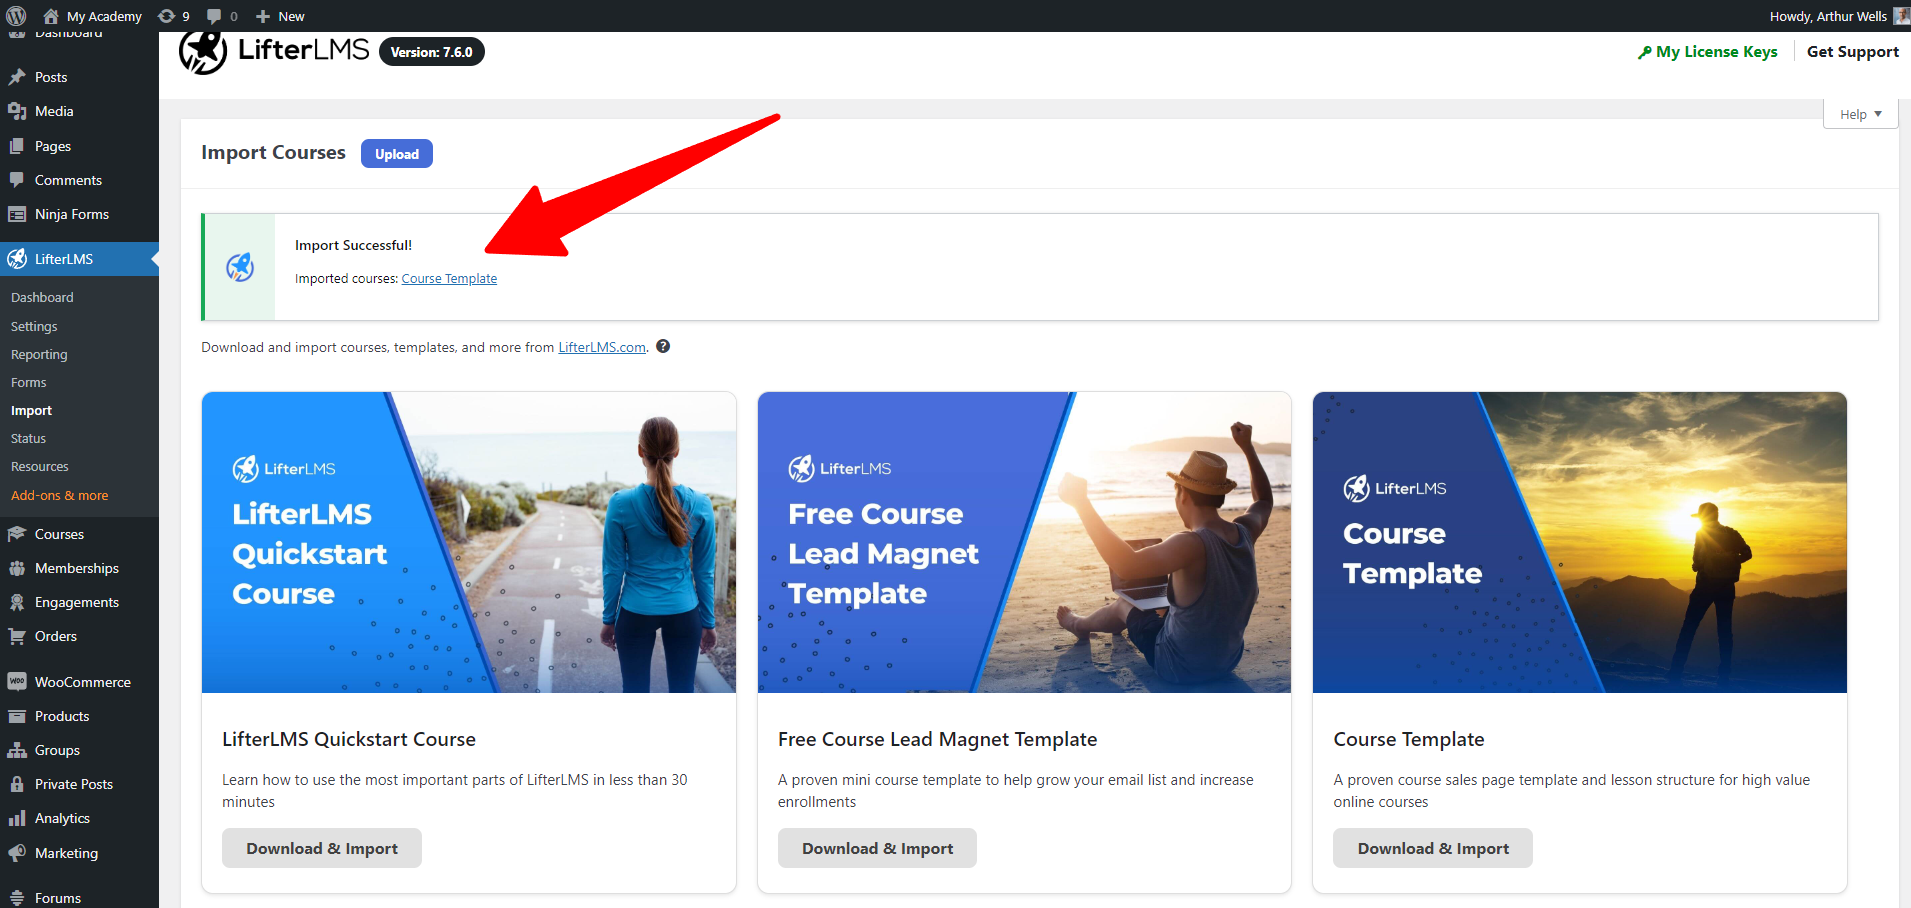Select the Ninja Forms sidebar icon
Viewport: 1911px width, 908px height.
pos(20,214)
